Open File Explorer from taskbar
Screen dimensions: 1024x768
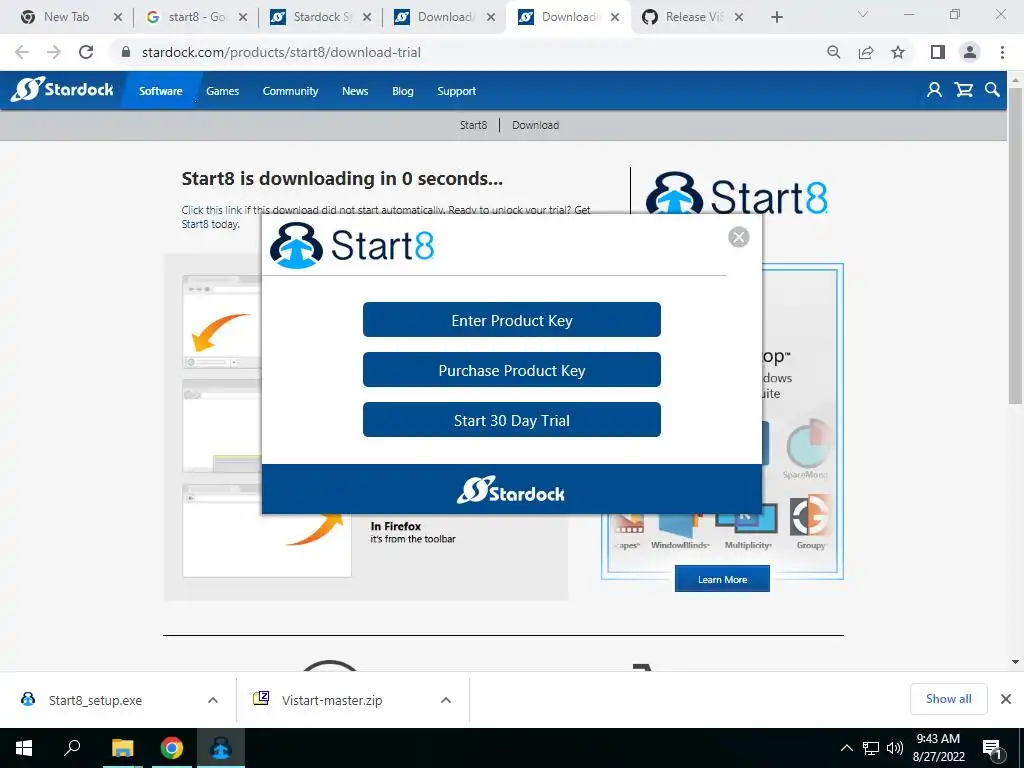pyautogui.click(x=122, y=748)
